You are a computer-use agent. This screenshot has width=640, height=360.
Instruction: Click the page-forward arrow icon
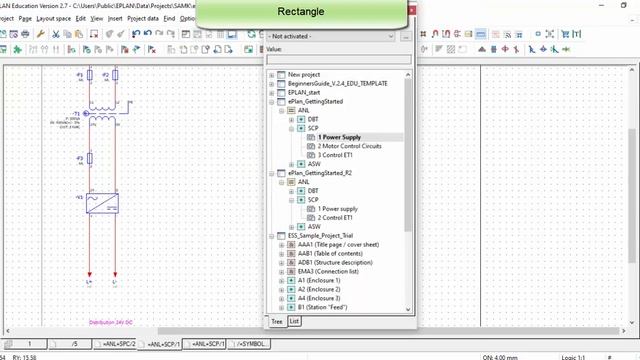[229, 50]
